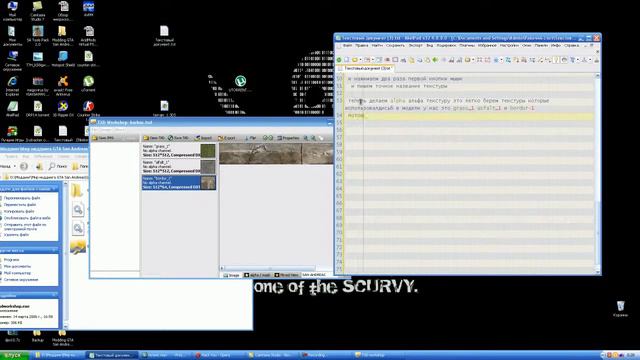The image size is (640, 360).
Task: Click Сетевое окружение under other places
Action: tap(20, 280)
